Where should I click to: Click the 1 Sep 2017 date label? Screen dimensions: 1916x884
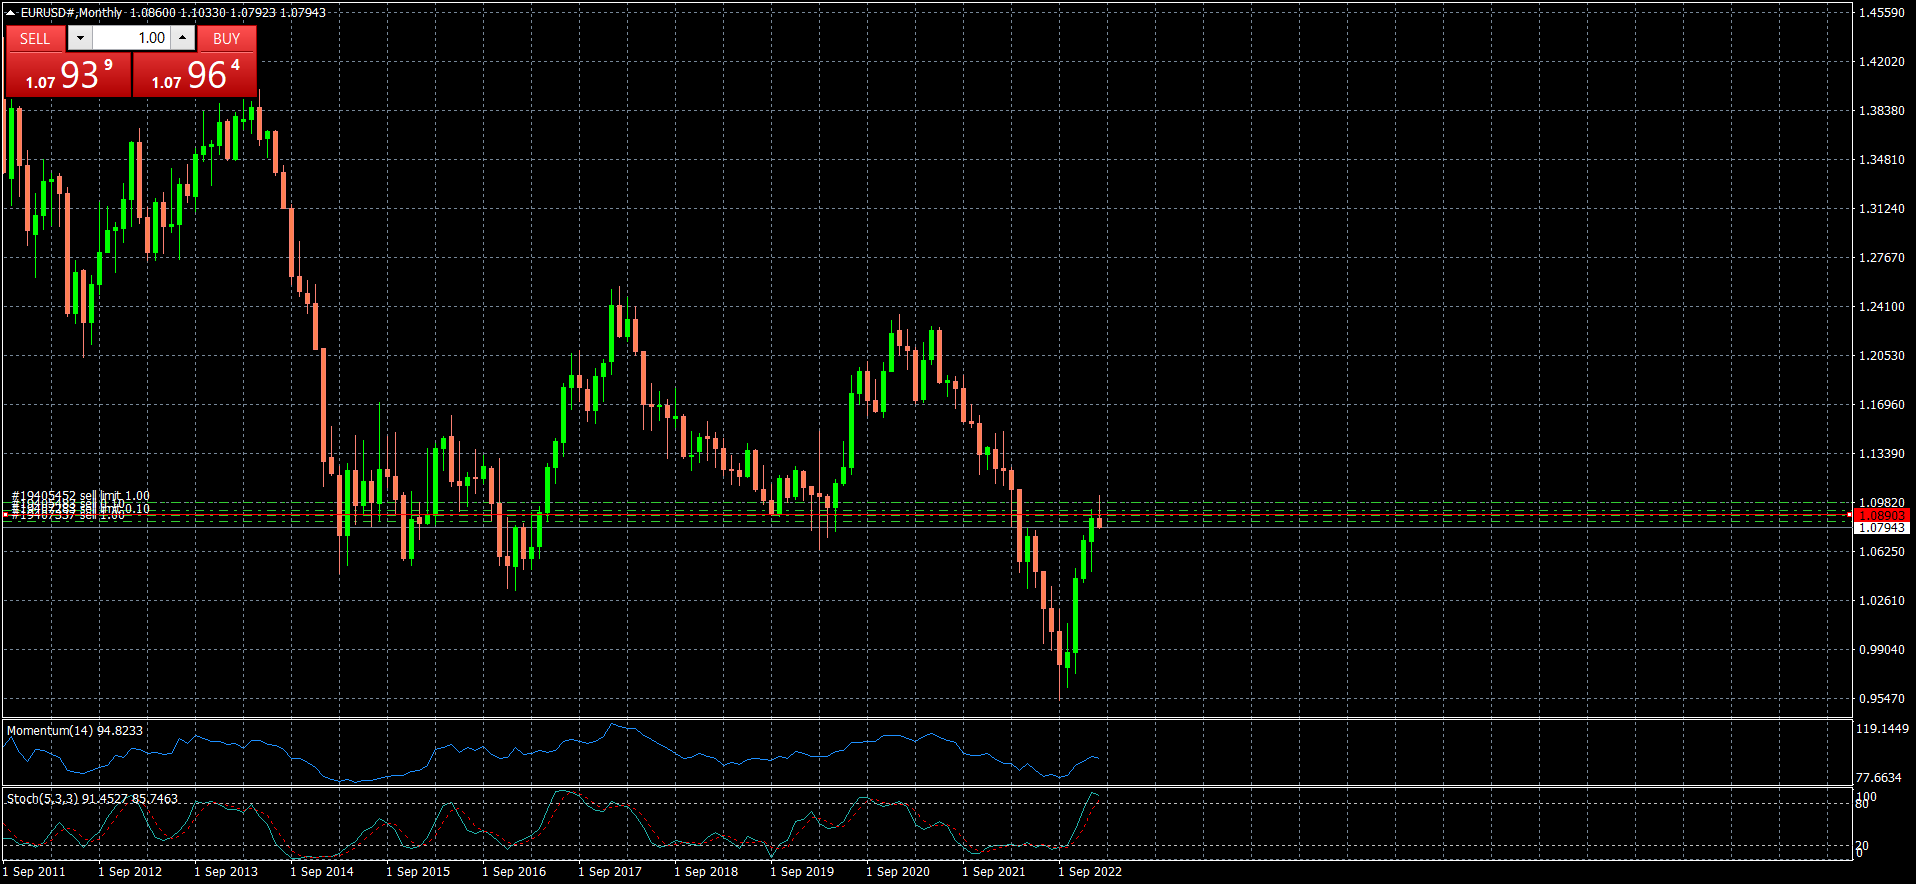[x=610, y=872]
